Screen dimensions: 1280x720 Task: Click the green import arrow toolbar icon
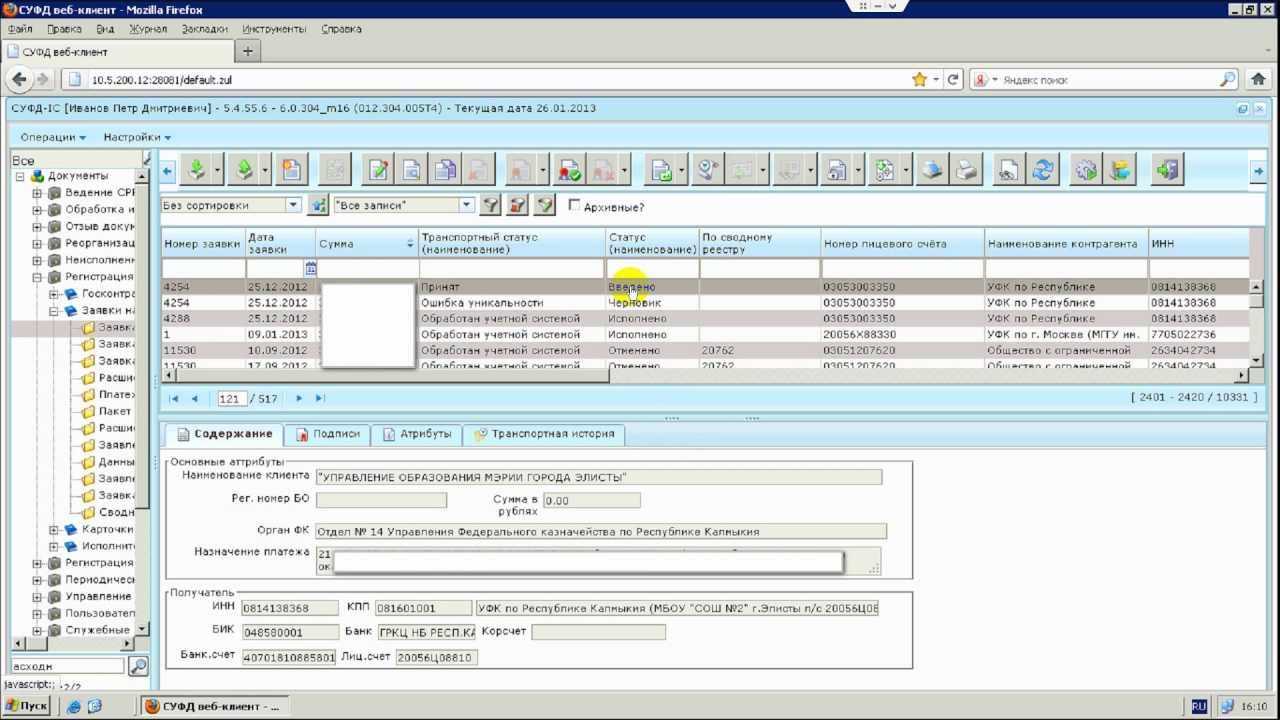(197, 170)
